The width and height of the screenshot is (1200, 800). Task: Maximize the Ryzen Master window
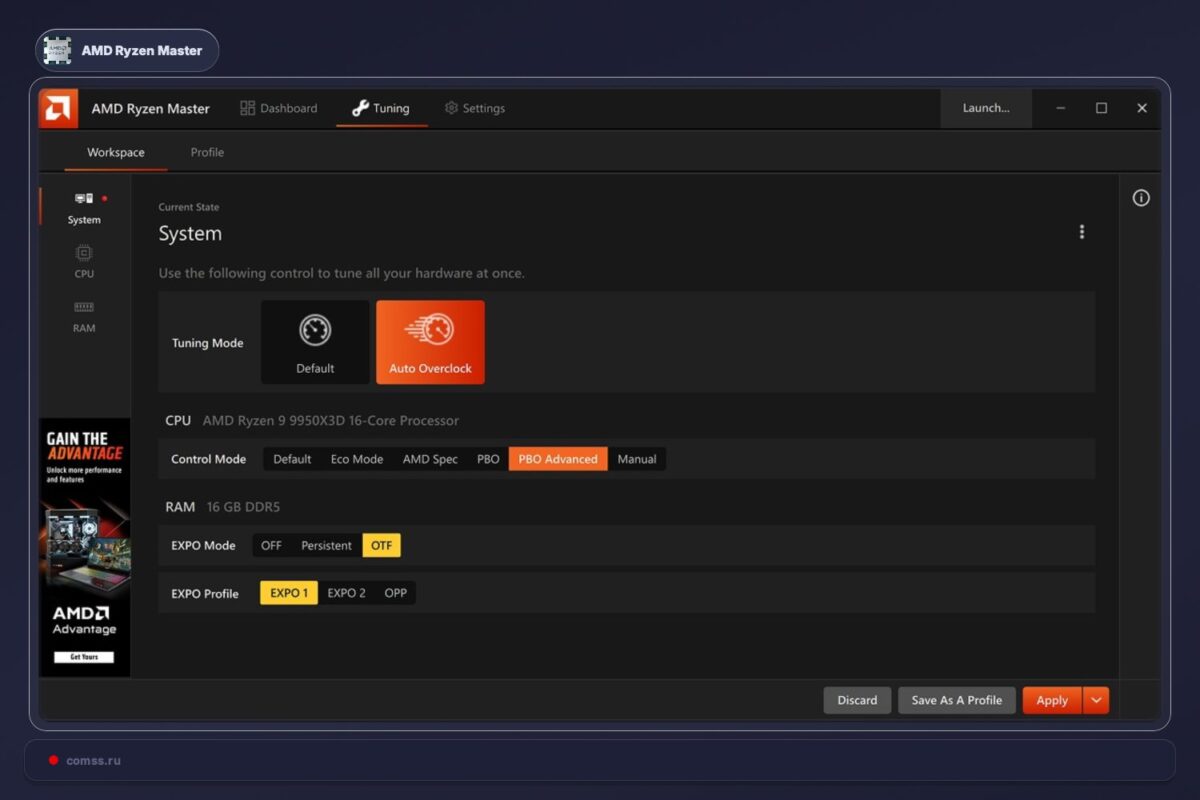coord(1101,108)
